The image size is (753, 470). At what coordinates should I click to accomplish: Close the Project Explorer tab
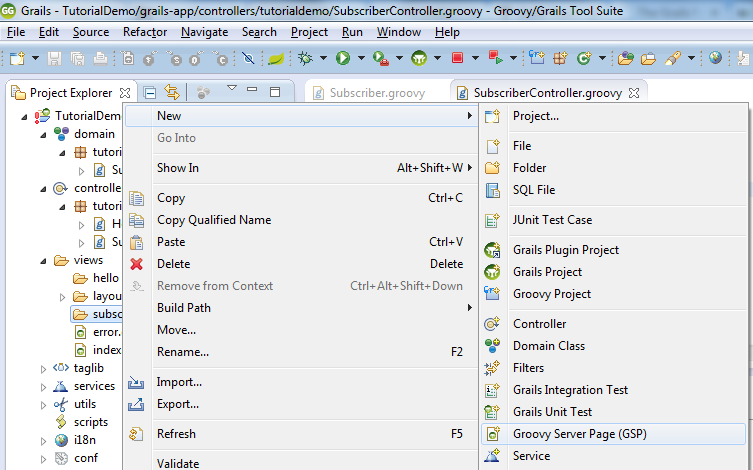tap(125, 93)
